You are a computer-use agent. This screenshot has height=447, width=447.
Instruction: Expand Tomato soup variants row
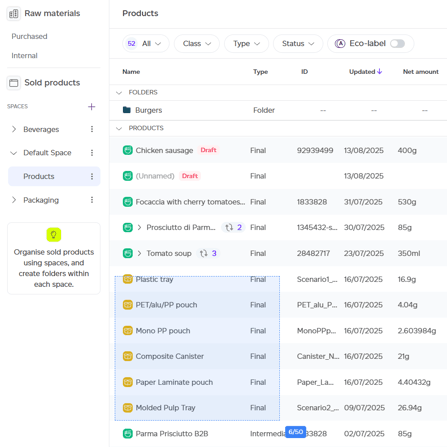pyautogui.click(x=139, y=253)
